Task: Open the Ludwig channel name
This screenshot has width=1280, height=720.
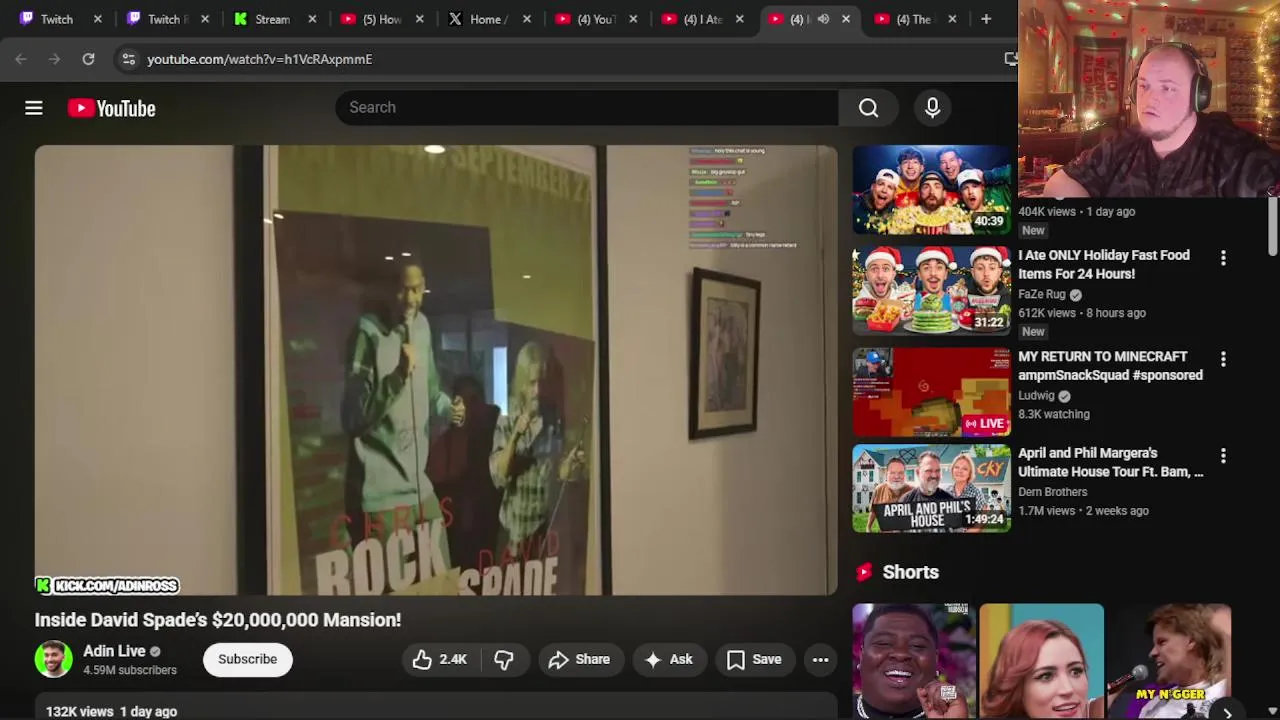Action: pos(1036,395)
